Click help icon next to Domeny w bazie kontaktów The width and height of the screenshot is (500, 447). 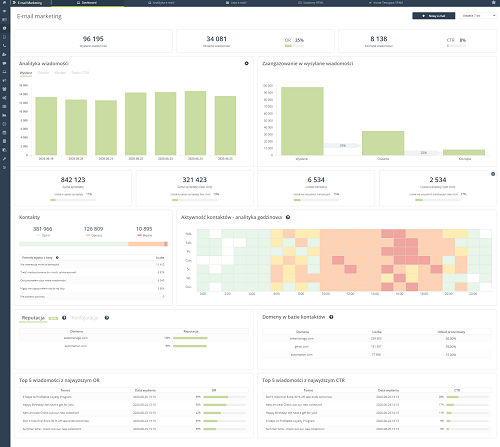pos(331,317)
